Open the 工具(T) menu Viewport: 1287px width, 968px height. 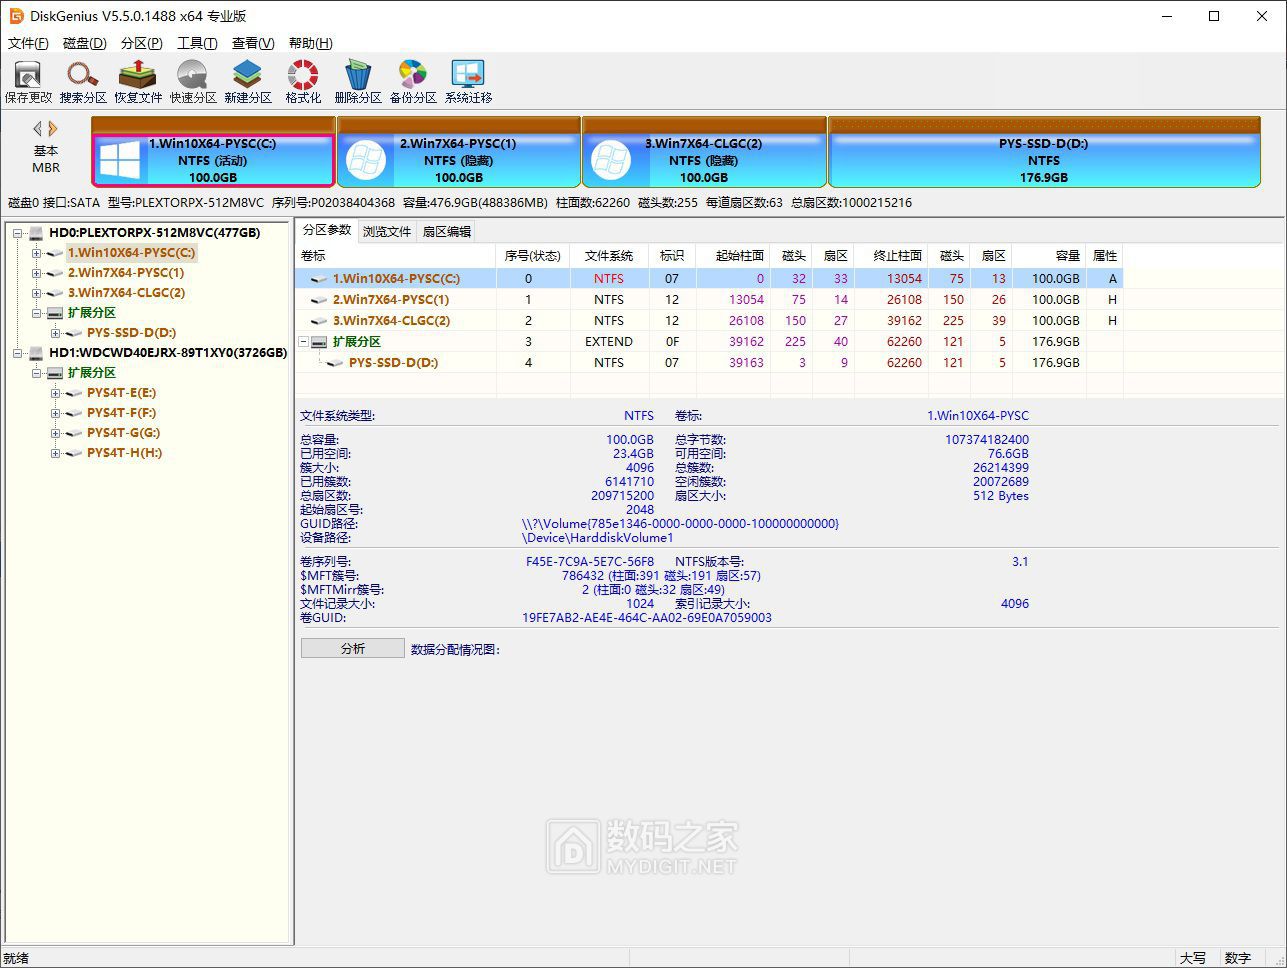[x=197, y=43]
